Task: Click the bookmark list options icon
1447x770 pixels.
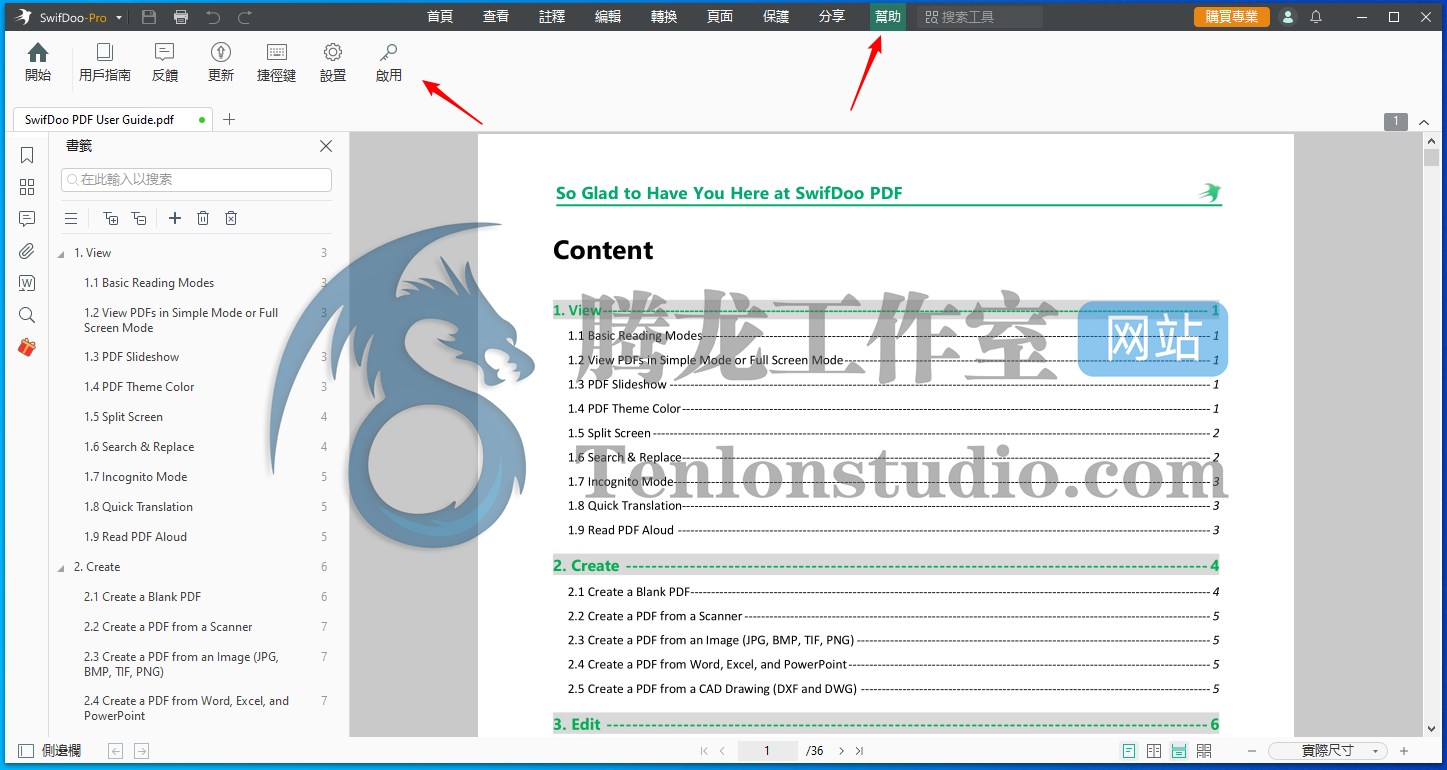Action: click(x=71, y=218)
